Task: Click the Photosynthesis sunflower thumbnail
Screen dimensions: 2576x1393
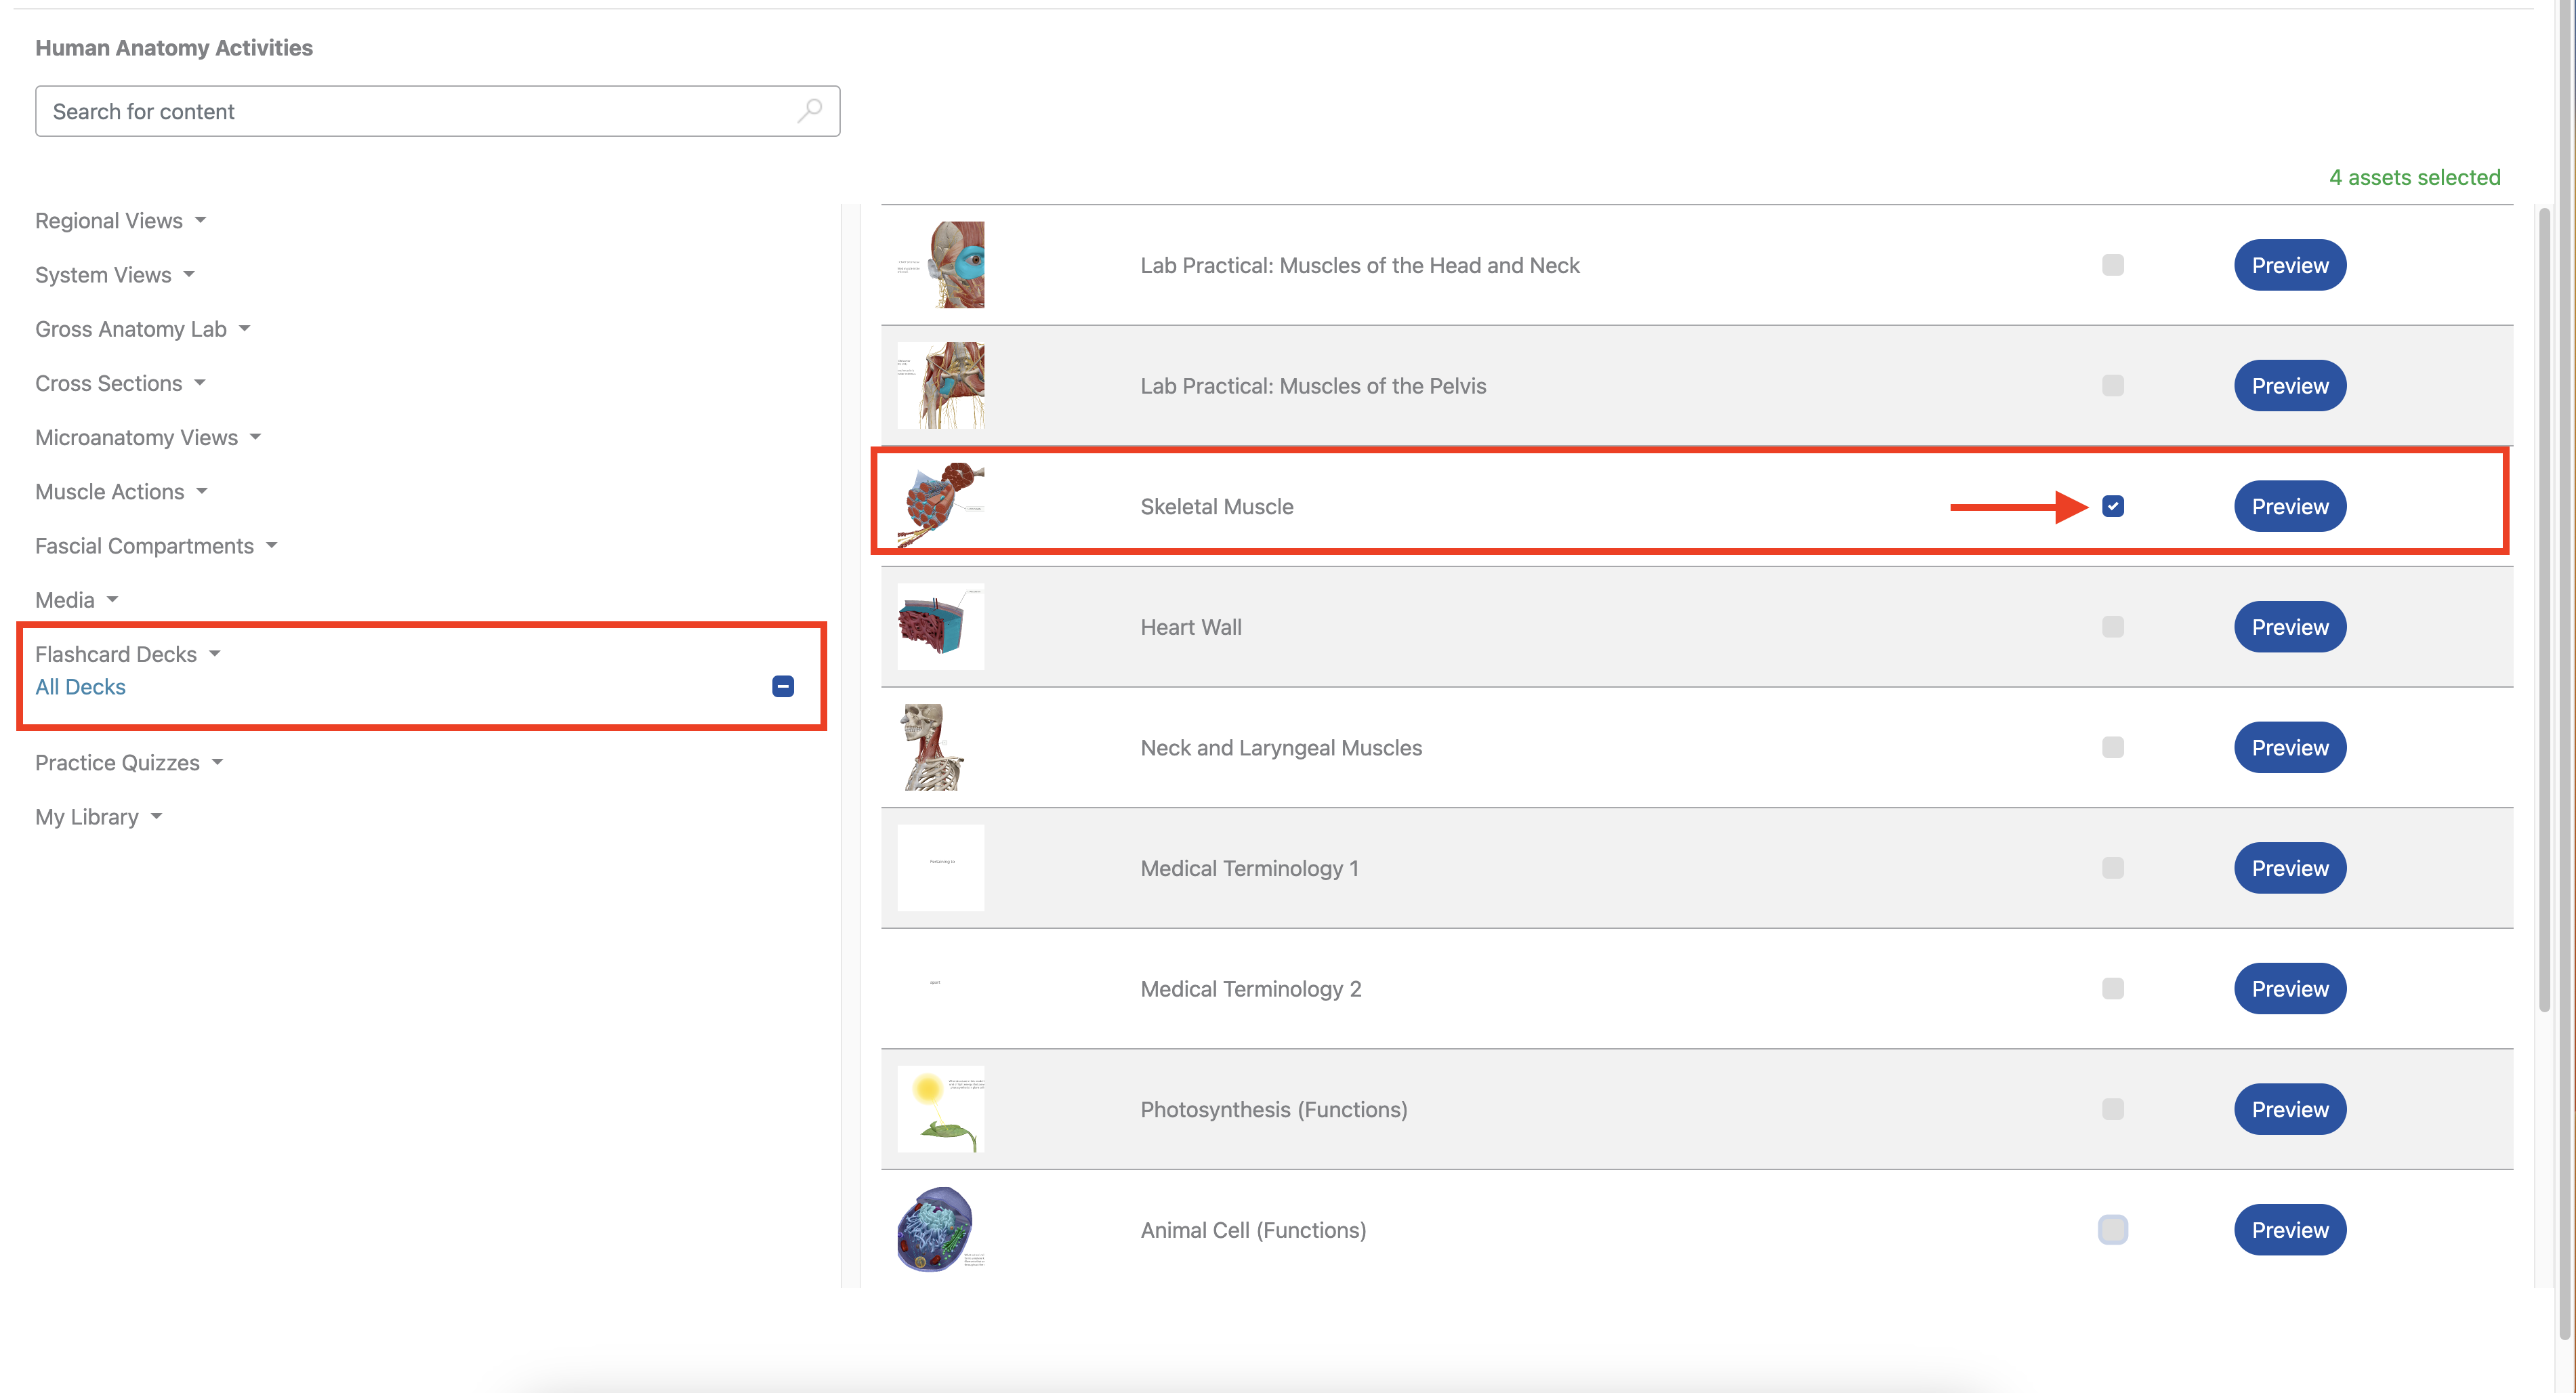Action: coord(940,1109)
